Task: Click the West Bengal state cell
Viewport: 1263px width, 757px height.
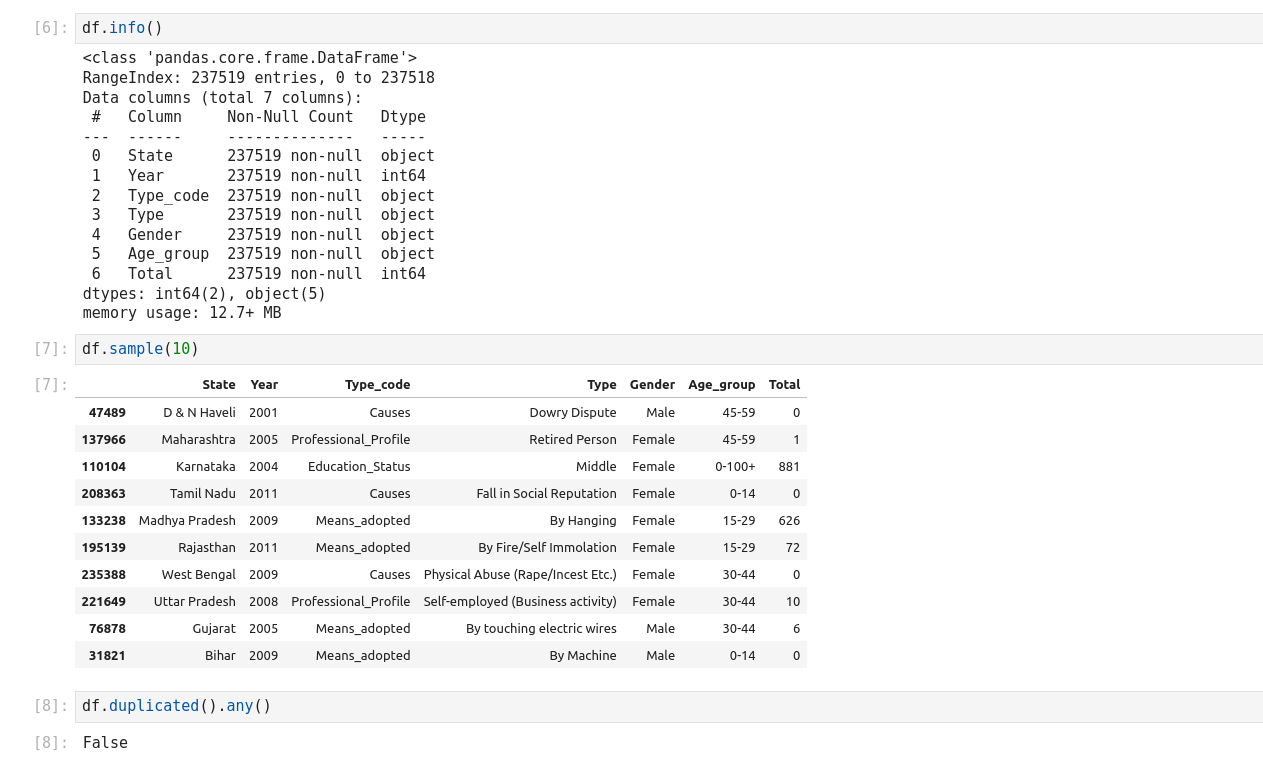Action: click(x=198, y=574)
